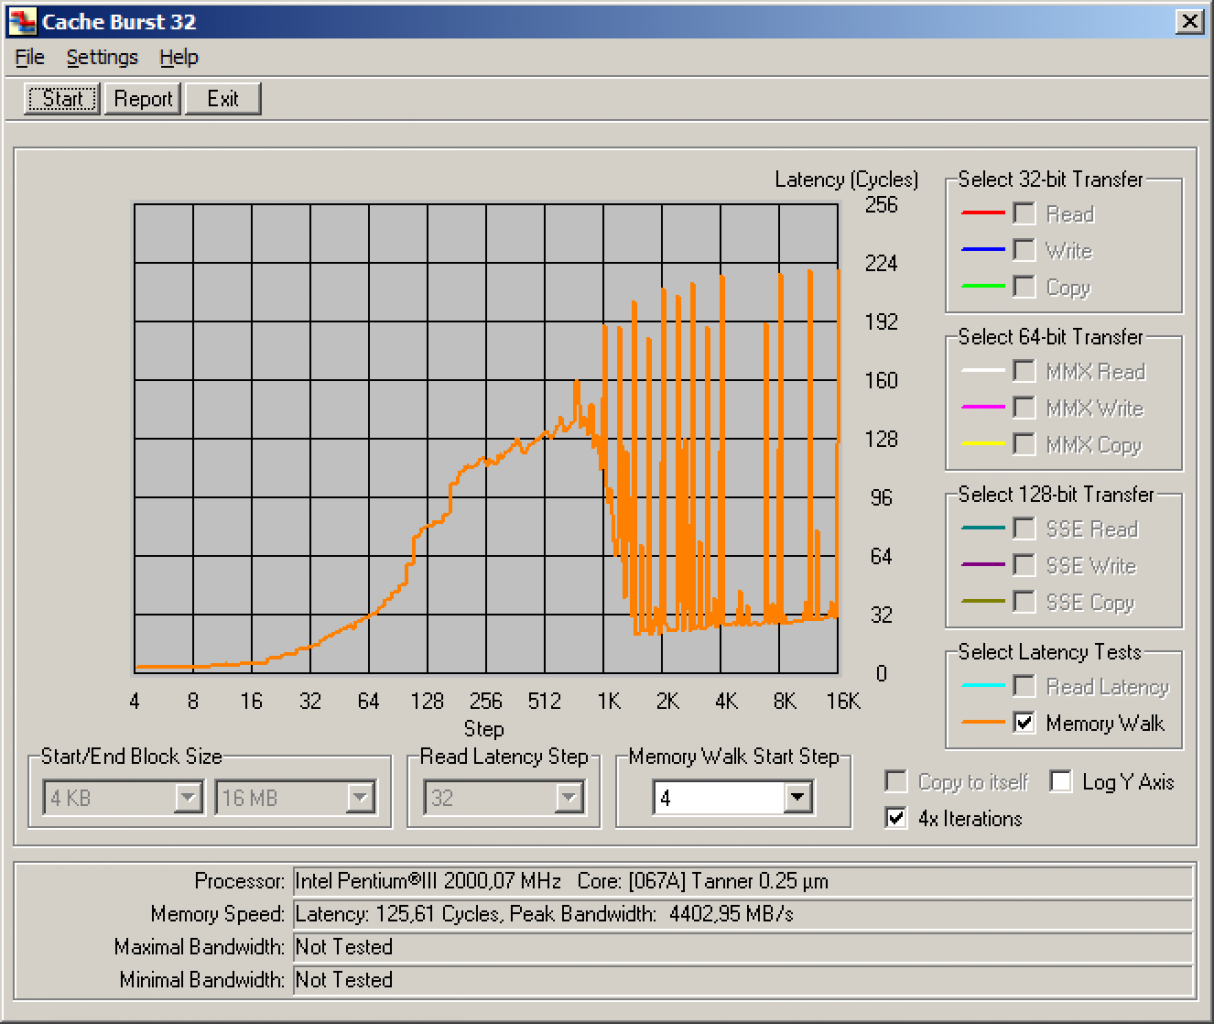Open the Settings menu
This screenshot has width=1214, height=1024.
(x=102, y=57)
